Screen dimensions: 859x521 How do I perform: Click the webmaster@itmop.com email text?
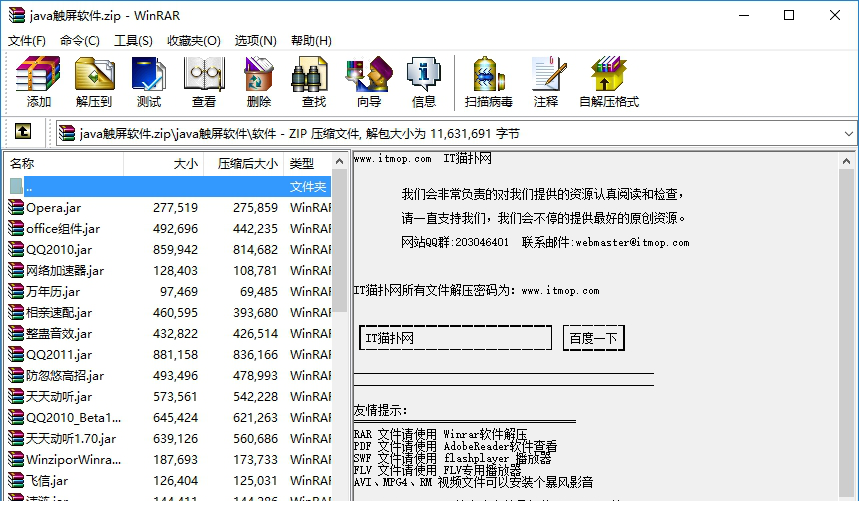pyautogui.click(x=632, y=242)
